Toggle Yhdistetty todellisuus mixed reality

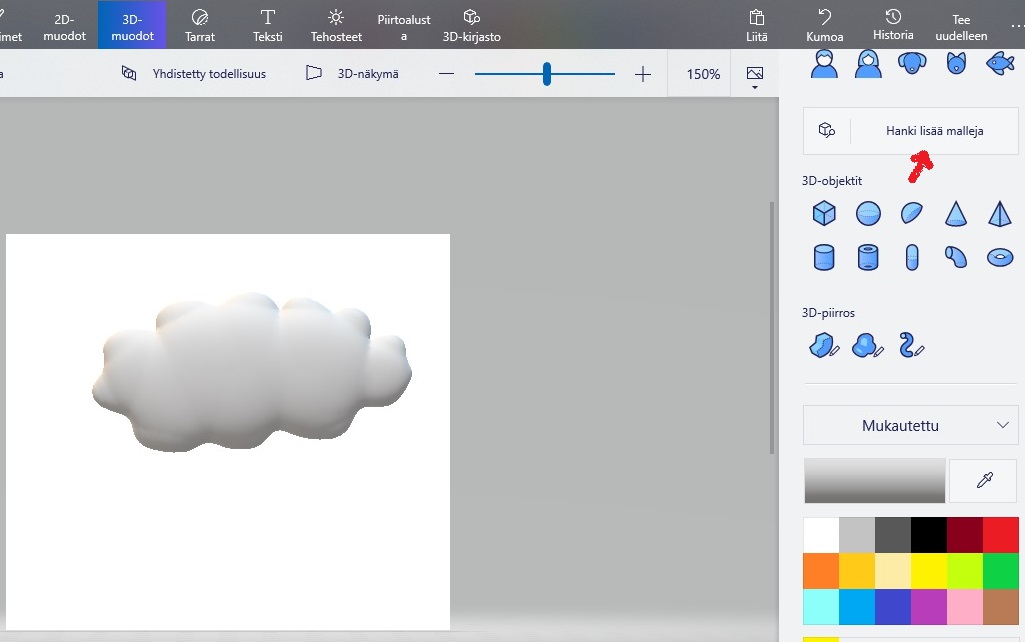click(x=194, y=74)
